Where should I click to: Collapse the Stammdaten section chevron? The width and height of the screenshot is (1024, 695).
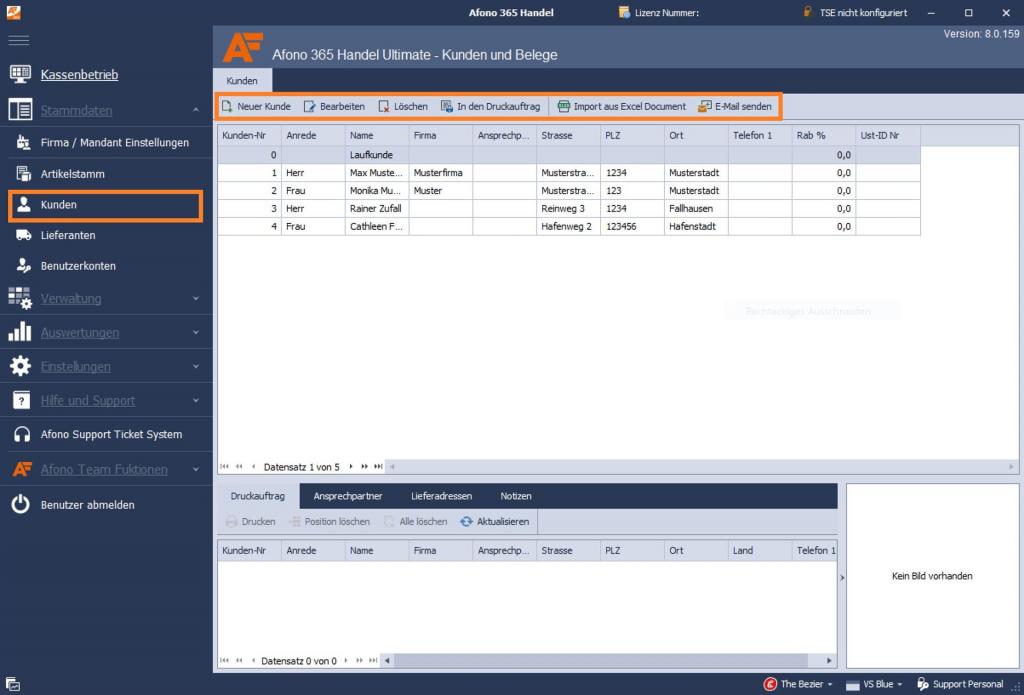point(196,110)
